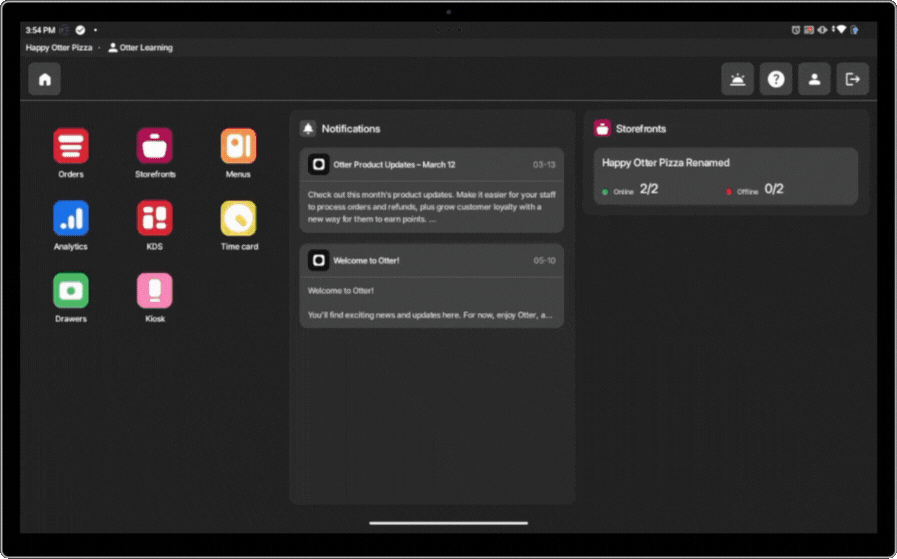This screenshot has height=559, width=897.
Task: Click the Happy Otter Pizza store name
Action: click(59, 47)
